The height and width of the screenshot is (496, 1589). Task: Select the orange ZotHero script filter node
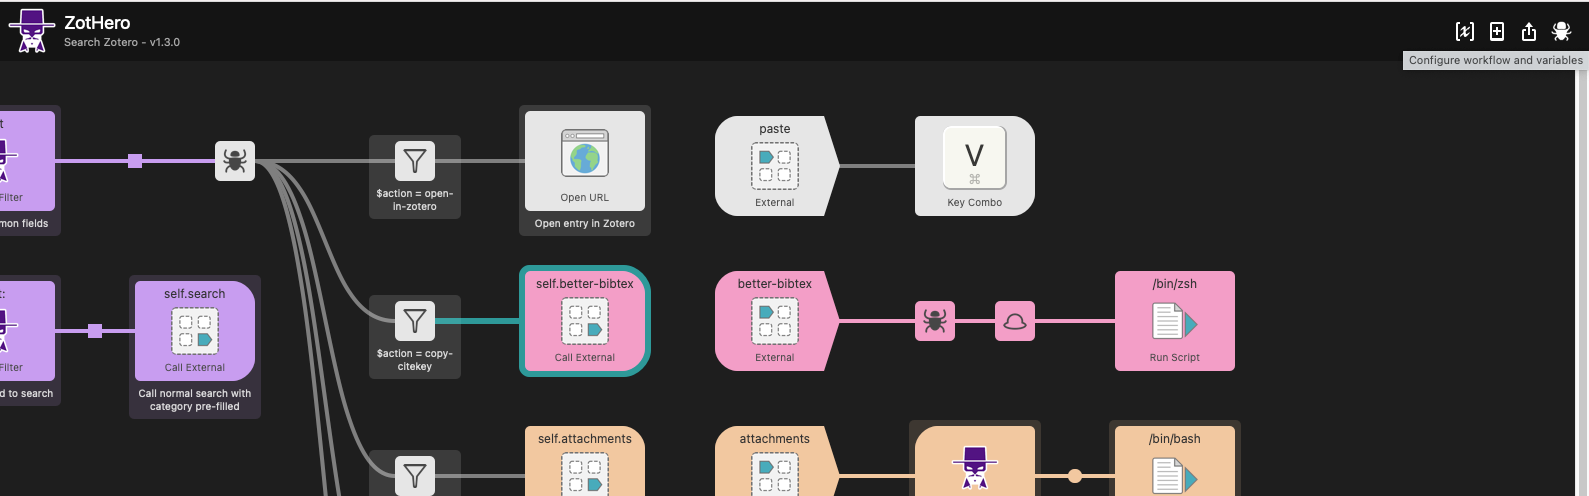coord(975,461)
